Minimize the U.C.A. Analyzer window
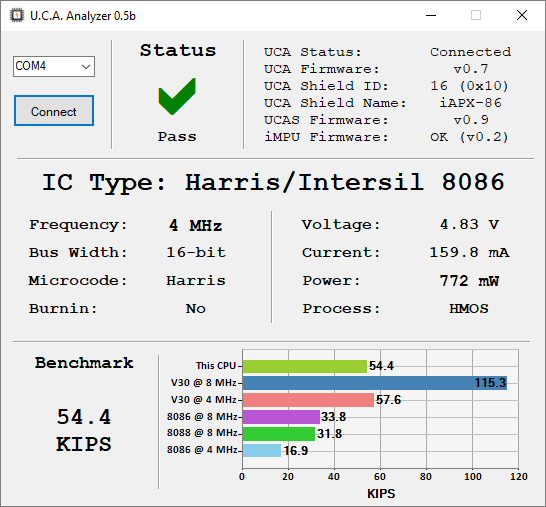 (431, 15)
